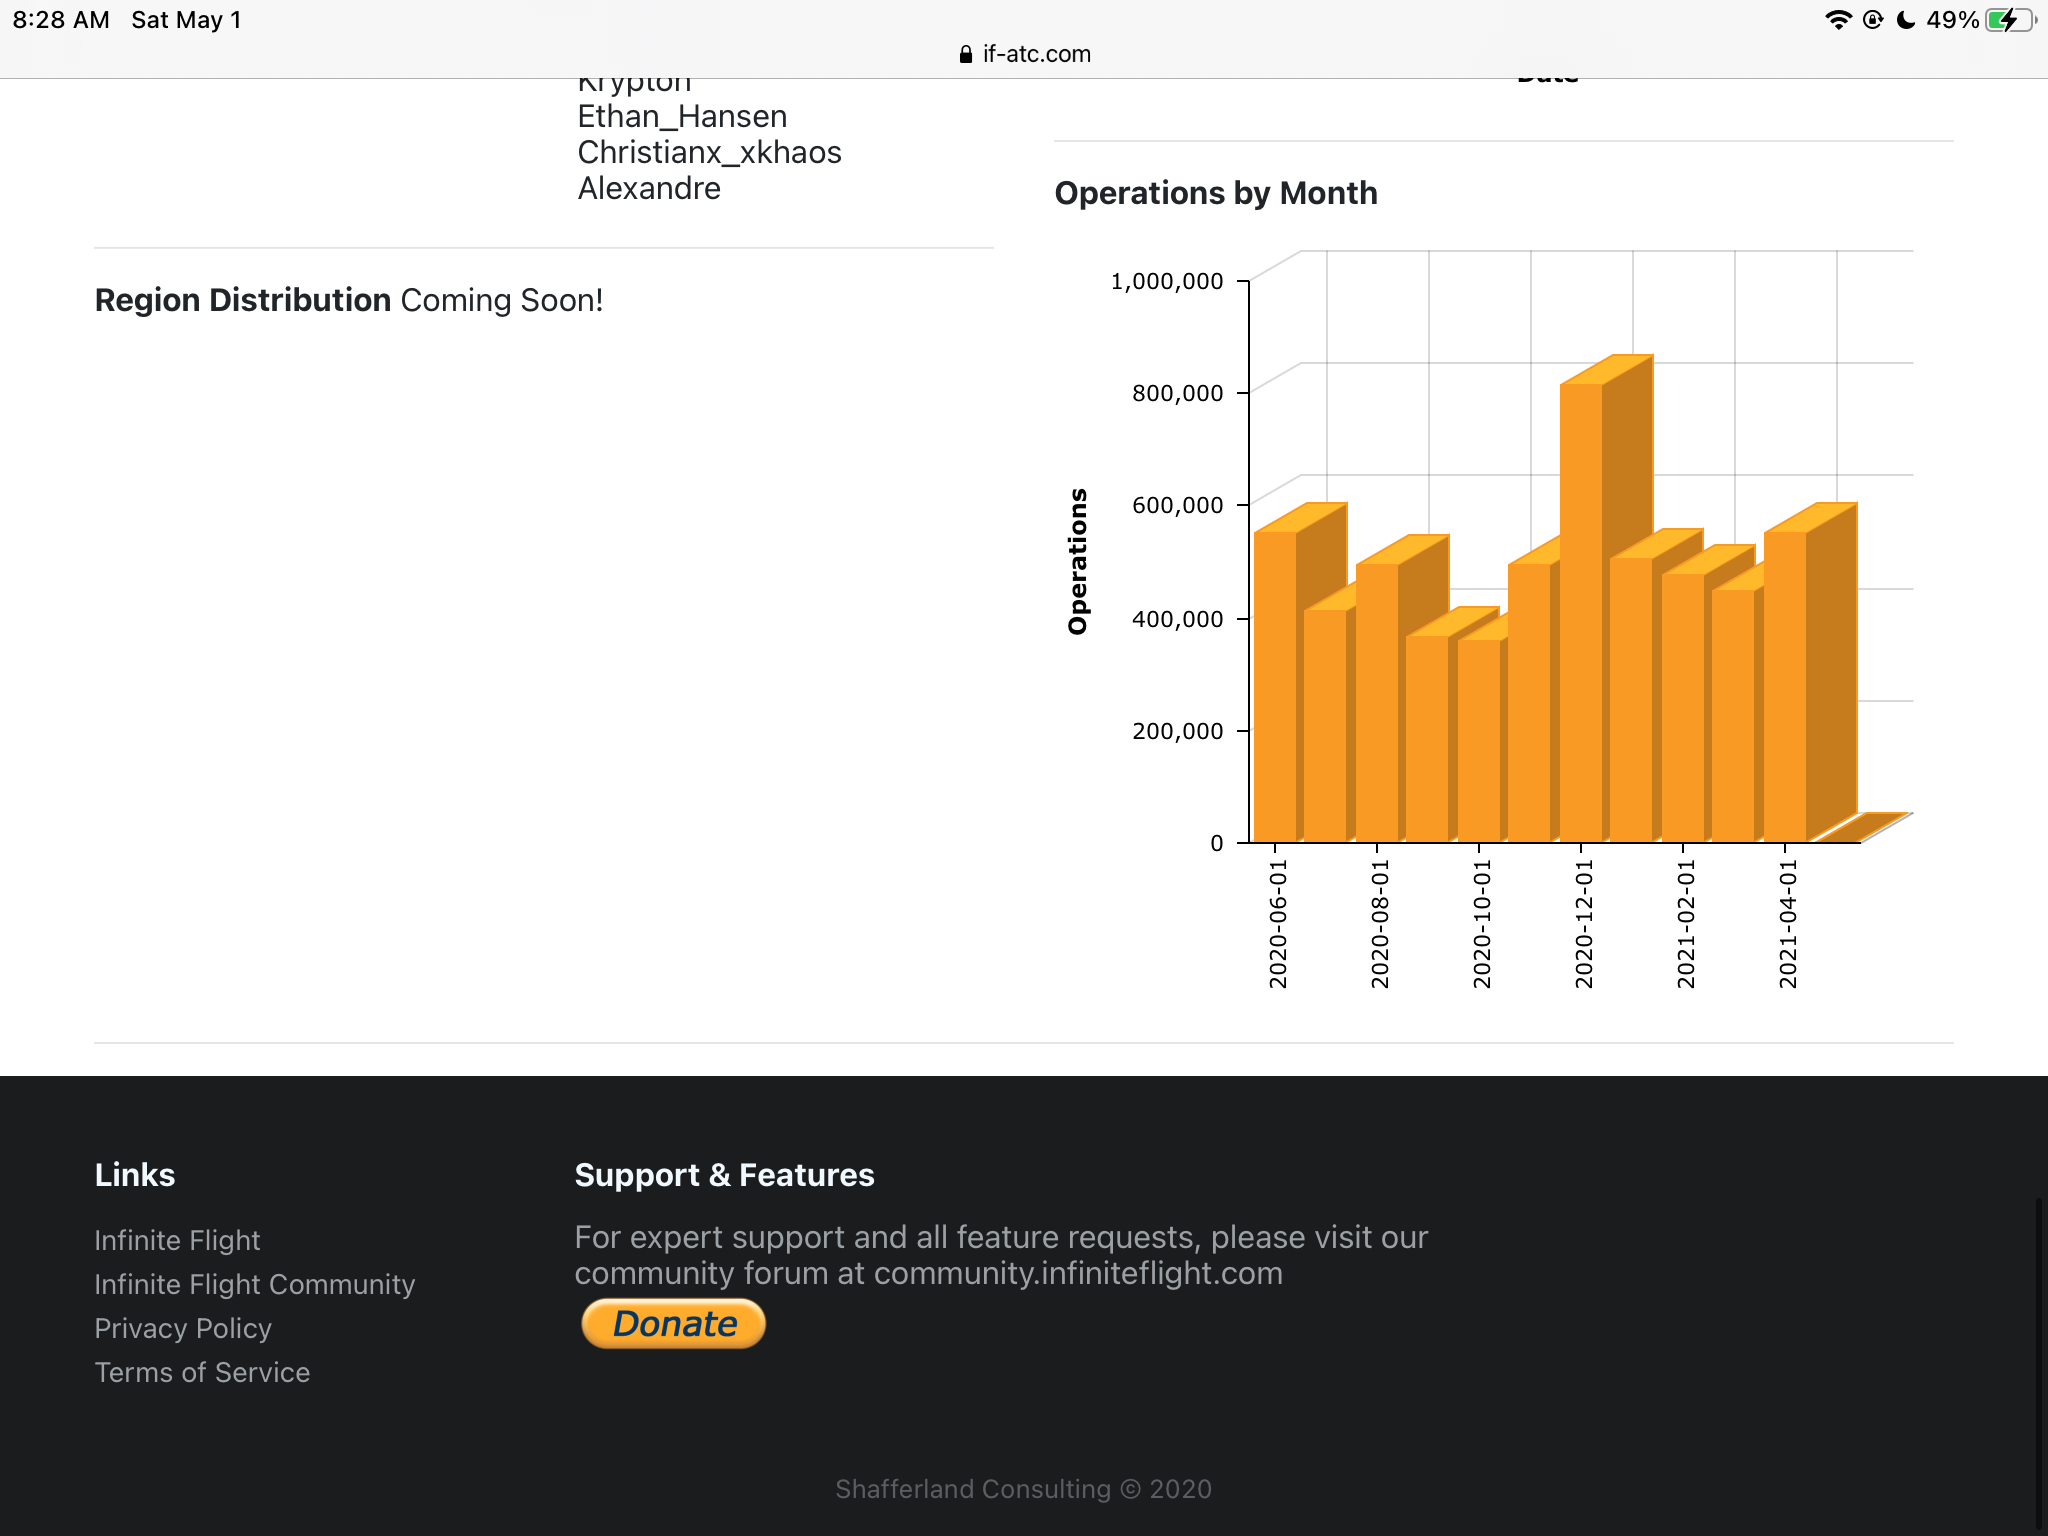
Task: Tap the Do Not Disturb moon icon
Action: click(1906, 20)
